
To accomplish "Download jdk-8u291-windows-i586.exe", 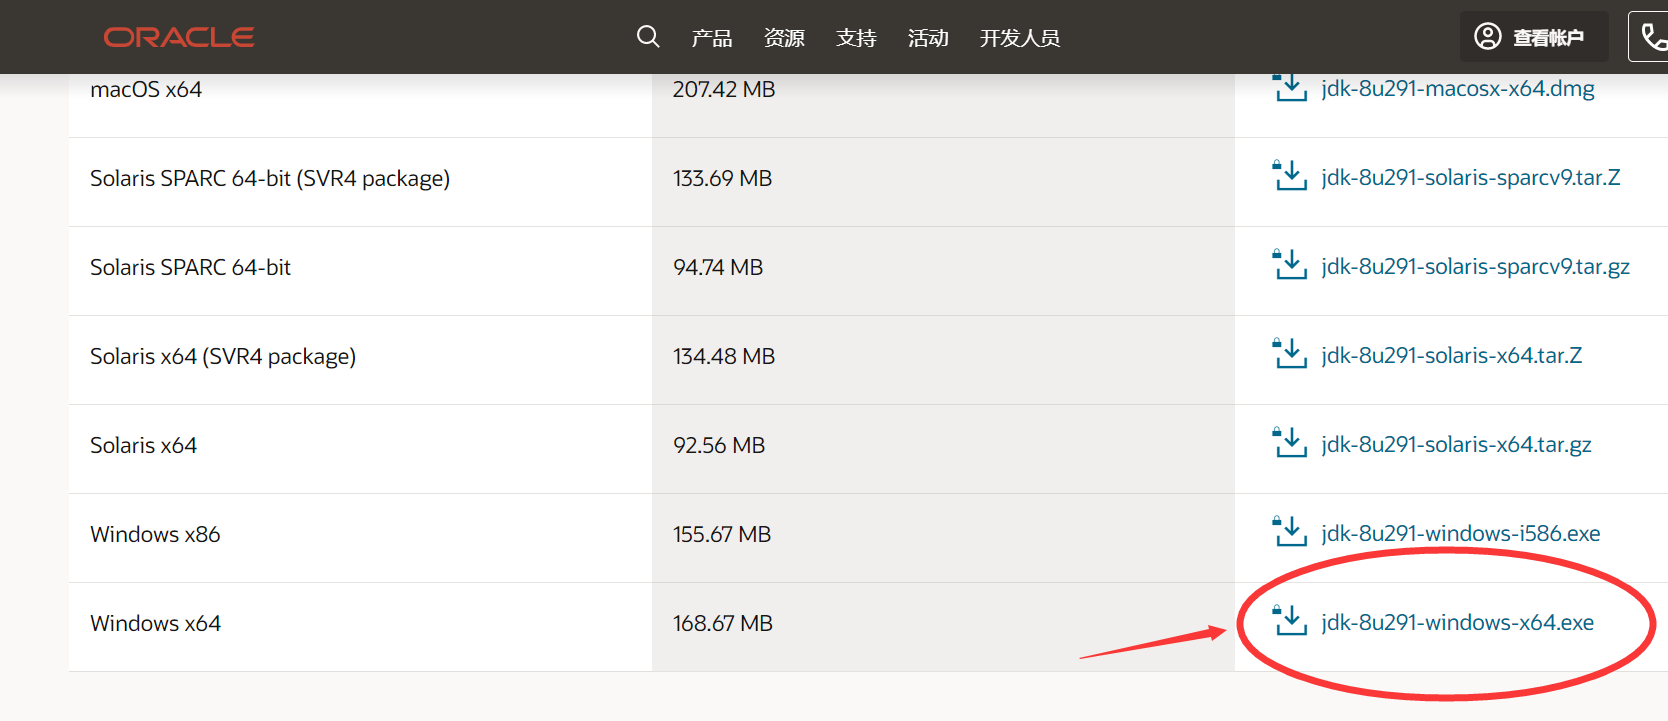I will tap(1461, 533).
